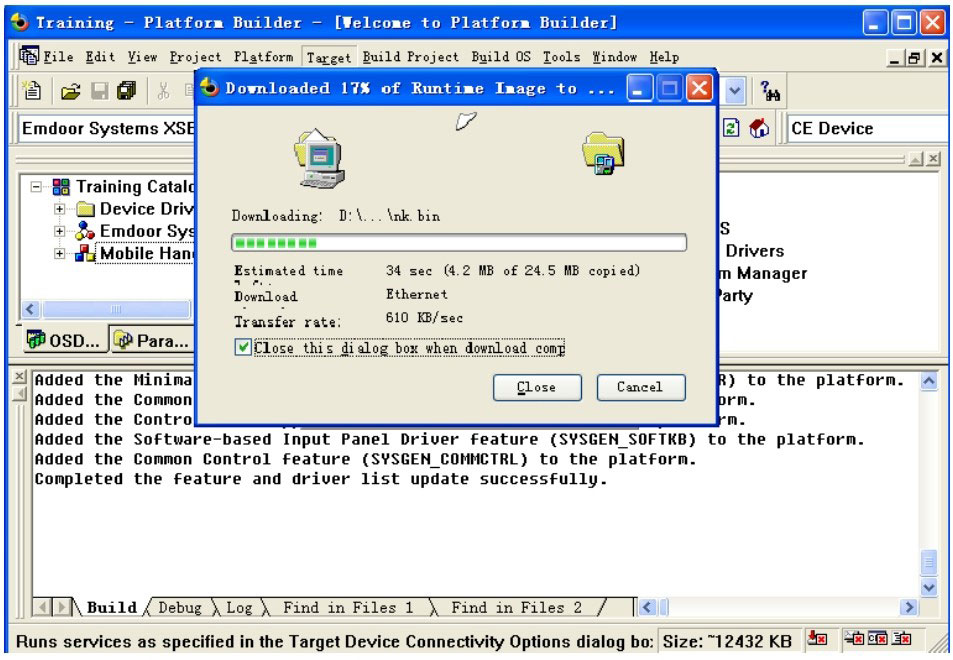Switch to the Find in Files 1 tab
This screenshot has width=953, height=660.
[x=348, y=607]
